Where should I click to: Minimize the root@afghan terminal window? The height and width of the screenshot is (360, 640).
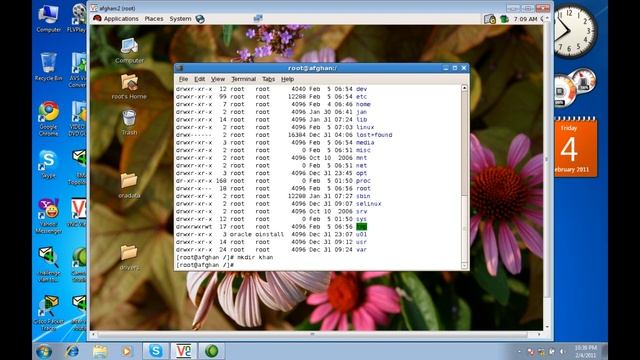446,68
